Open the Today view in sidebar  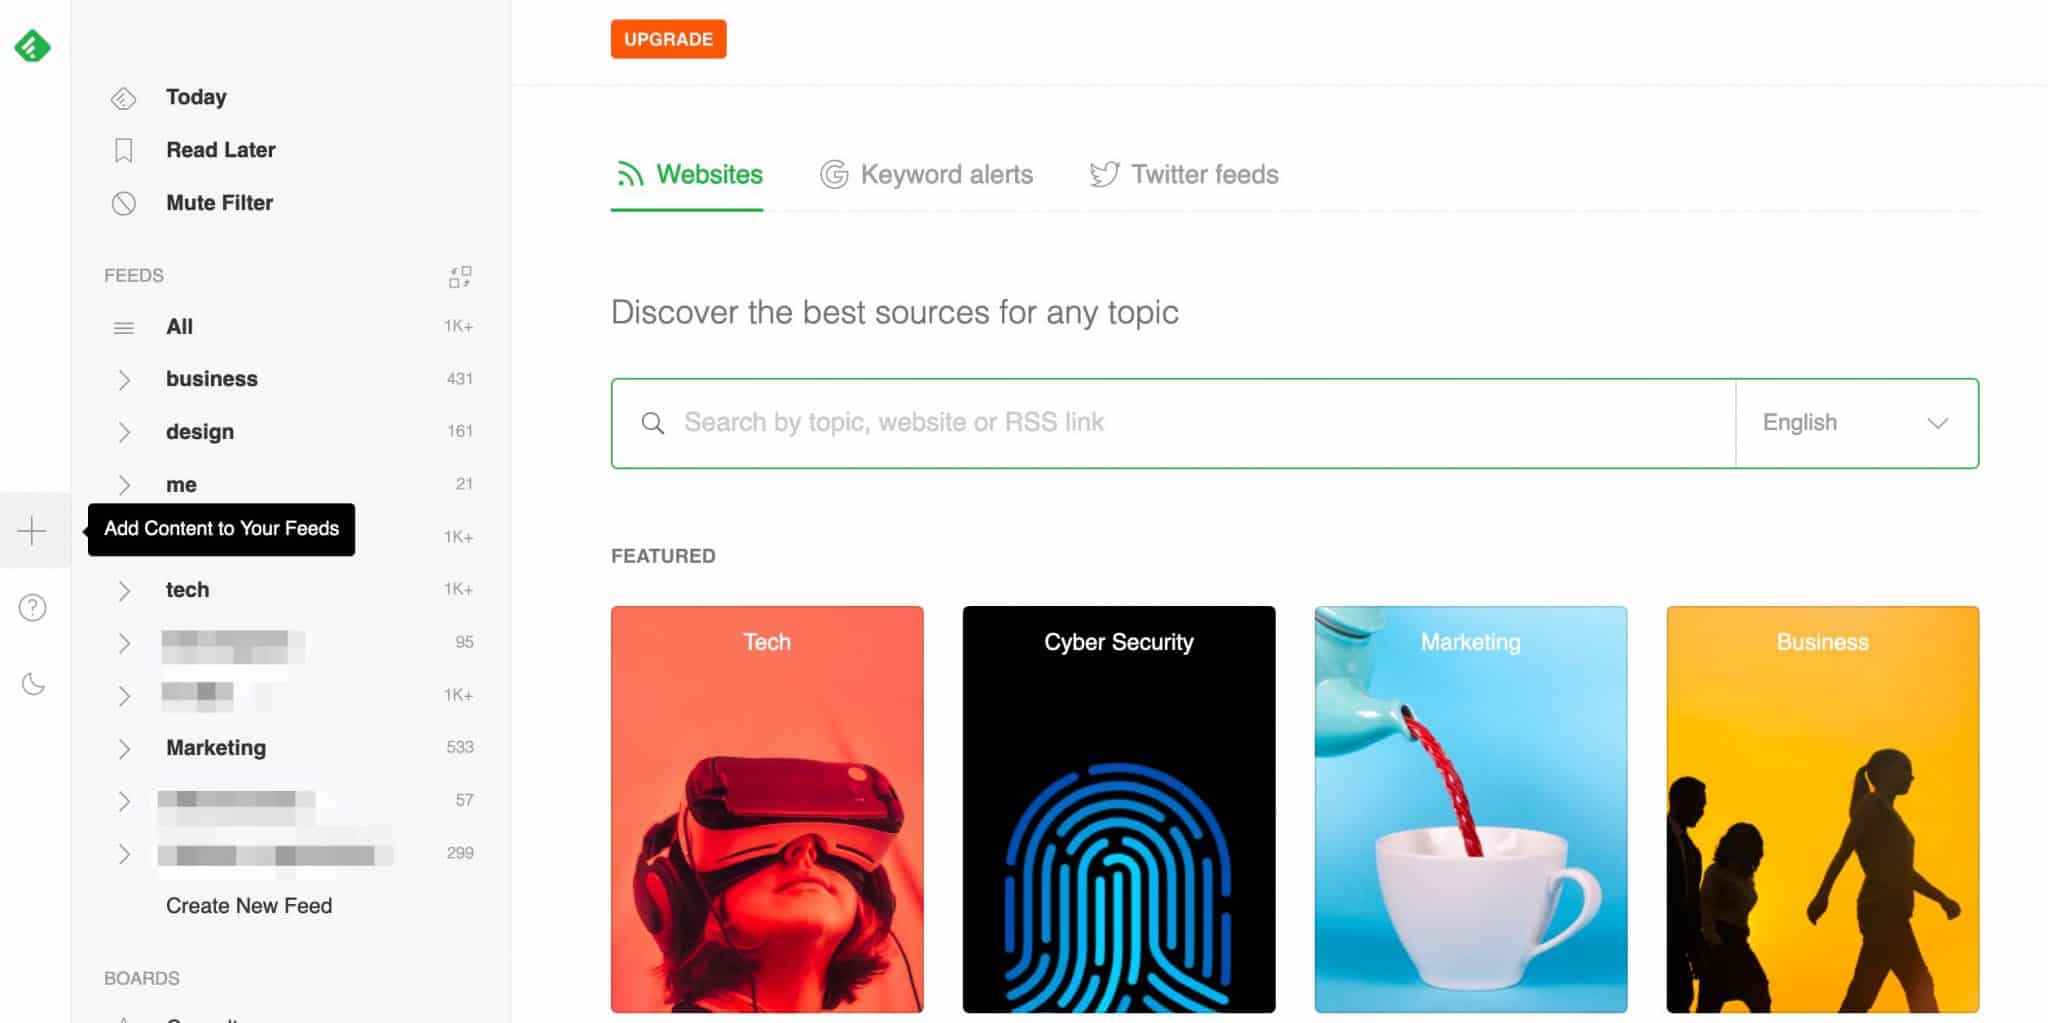pyautogui.click(x=196, y=97)
